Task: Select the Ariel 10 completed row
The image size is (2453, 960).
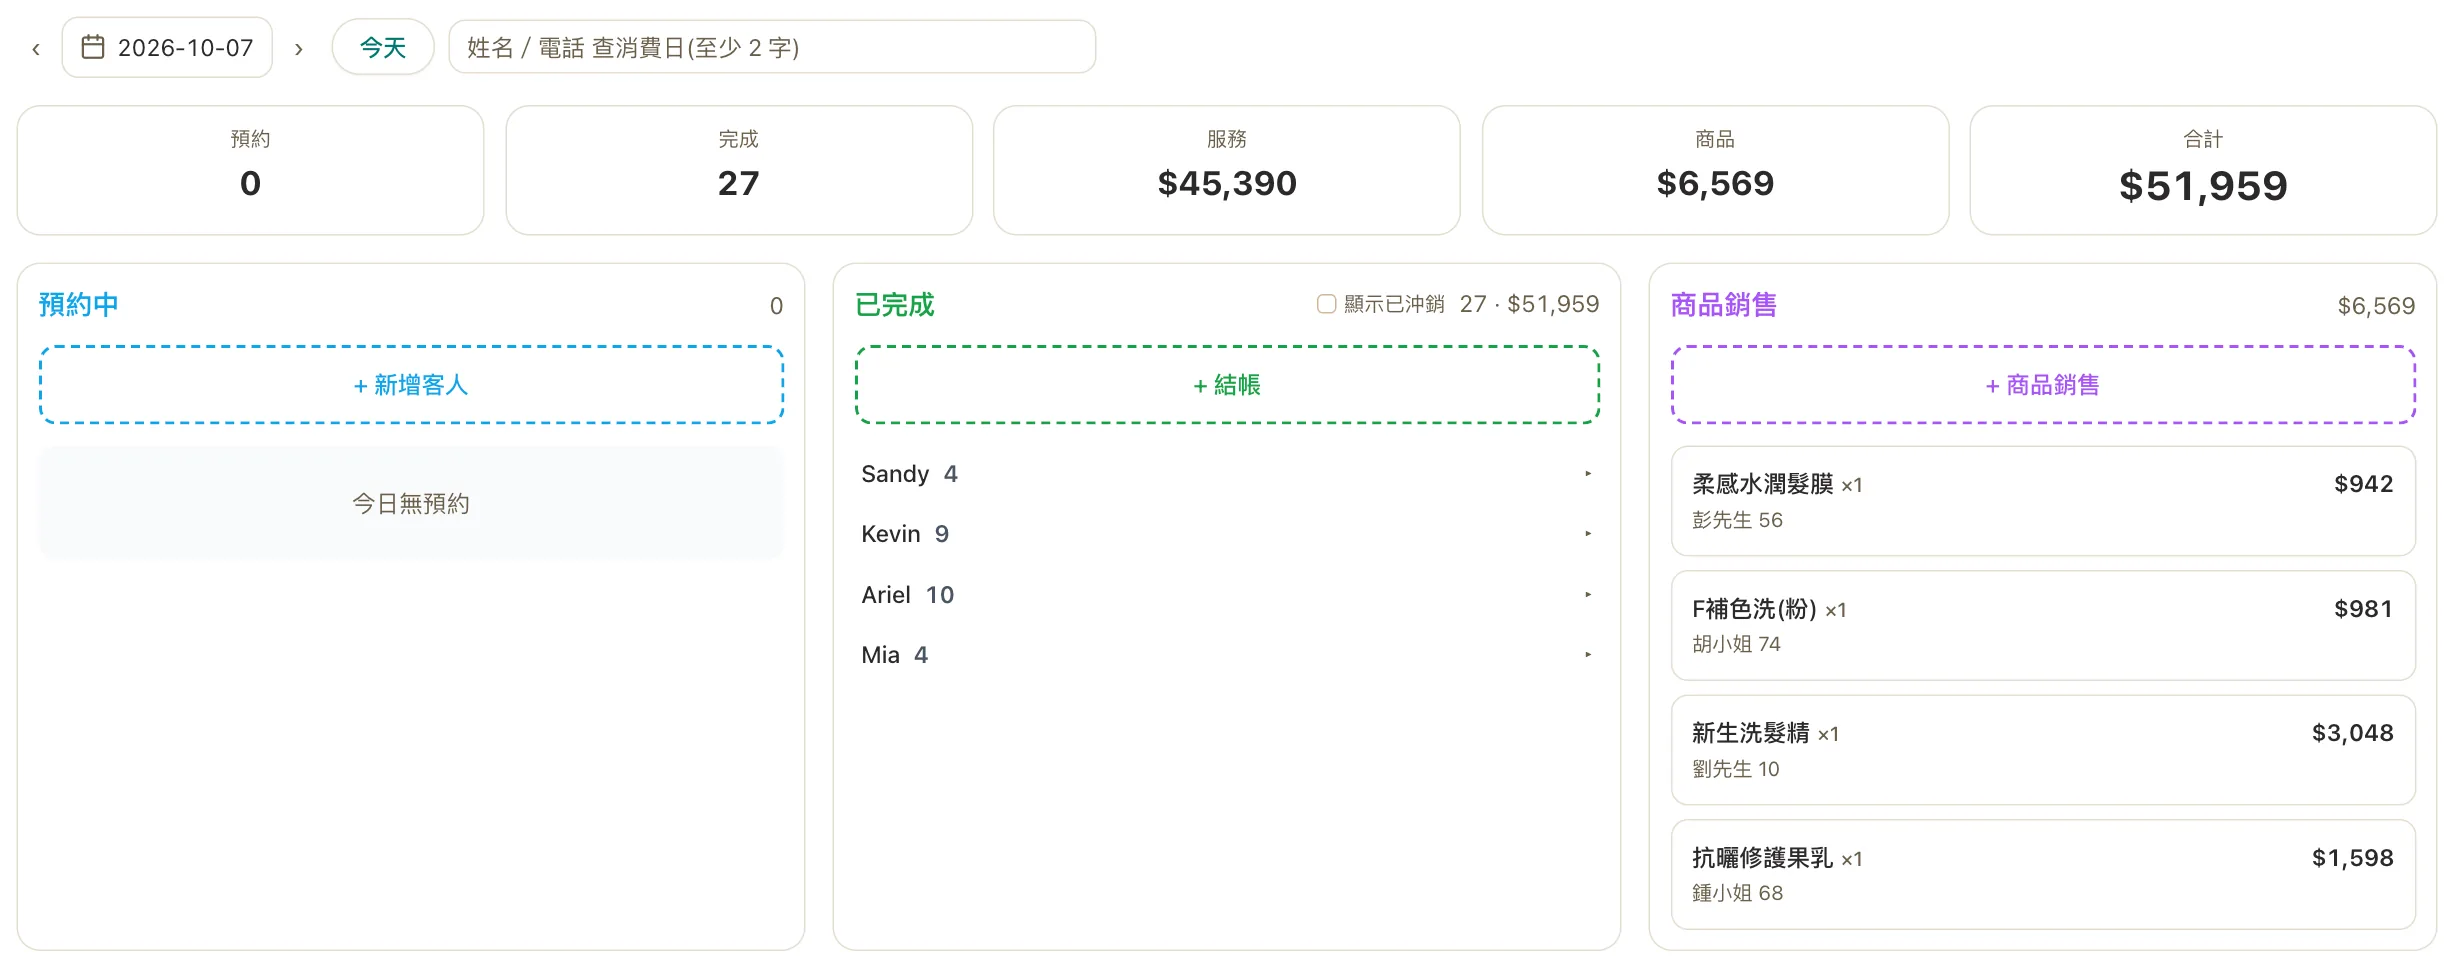Action: coord(1227,595)
